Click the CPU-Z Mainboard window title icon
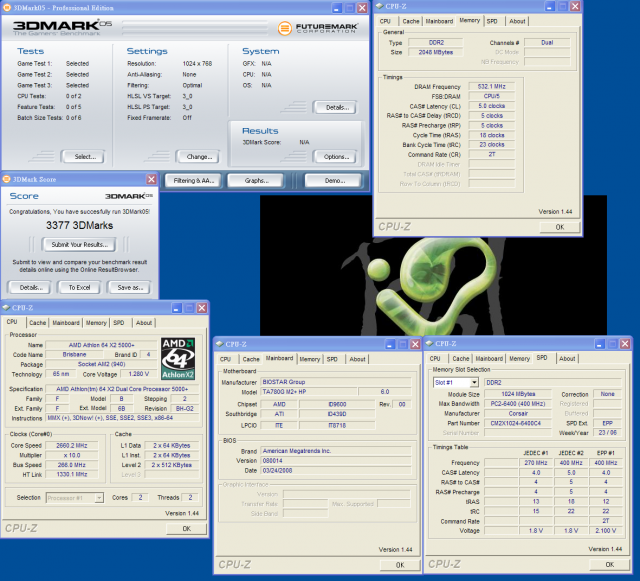This screenshot has height=581, width=640. click(220, 344)
